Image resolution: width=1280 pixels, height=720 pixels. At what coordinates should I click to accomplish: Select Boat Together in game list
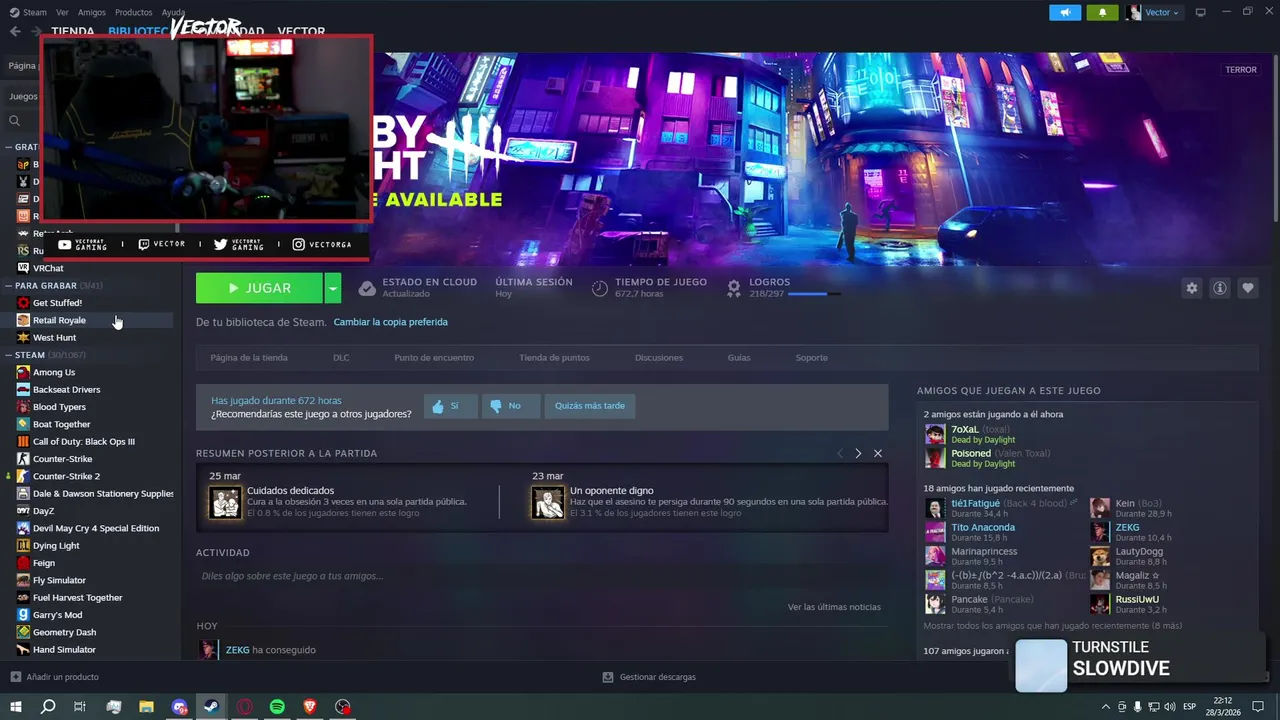pyautogui.click(x=61, y=424)
